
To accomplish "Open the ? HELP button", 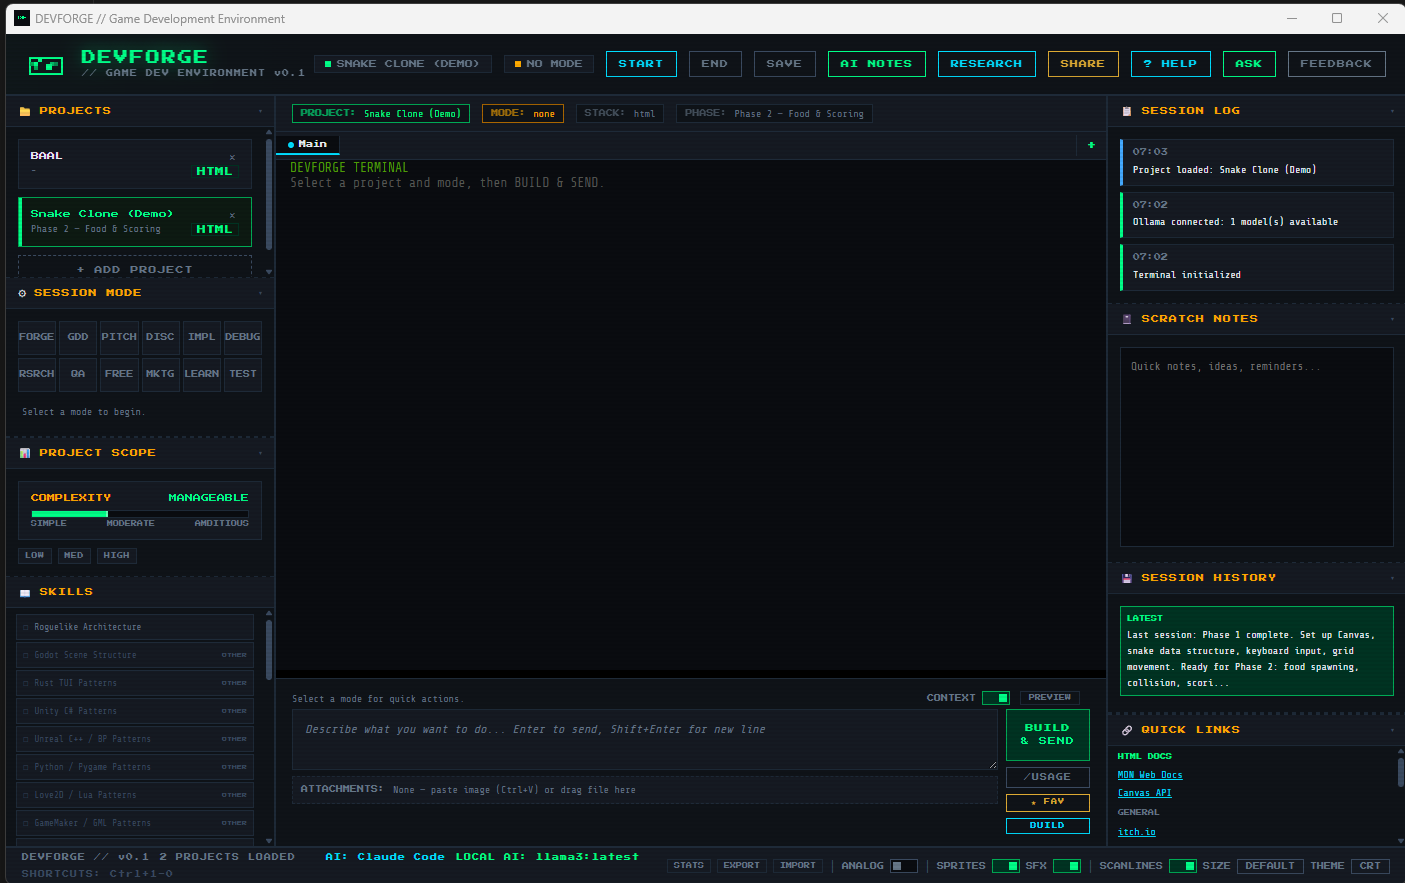I will point(1171,64).
